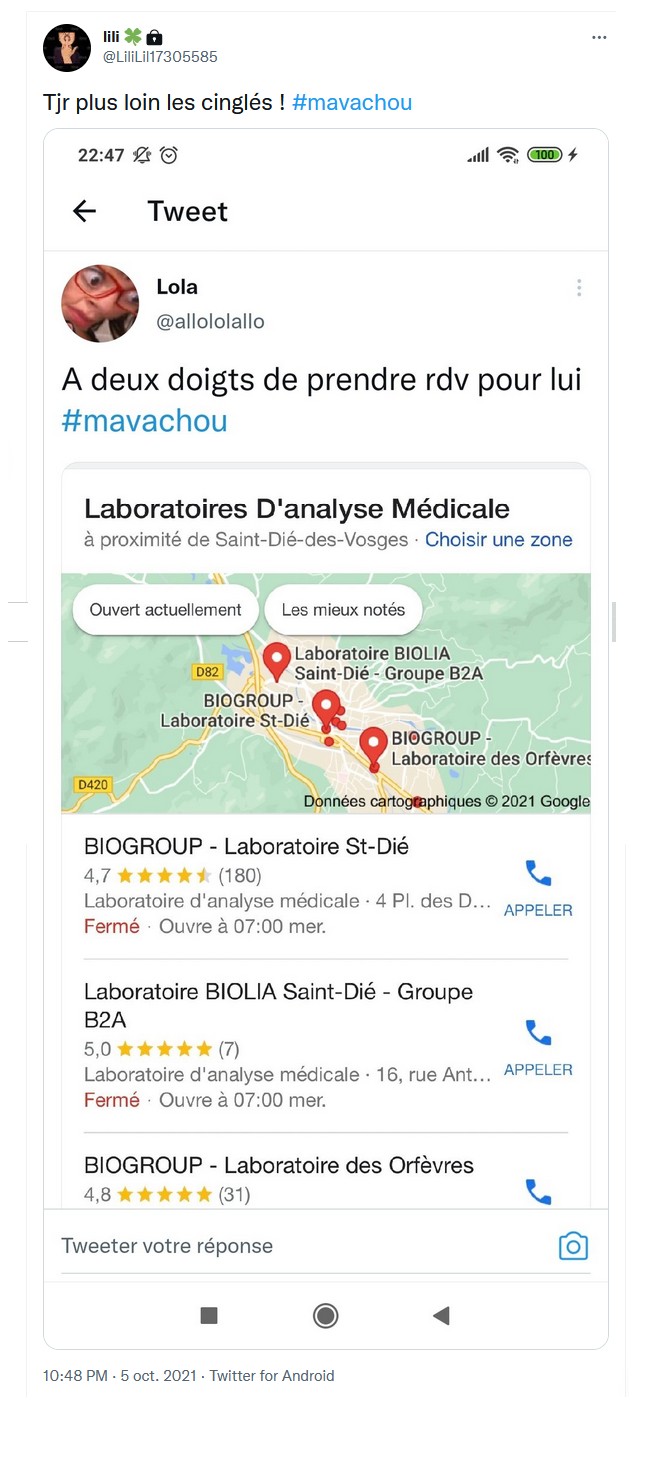Screen dimensions: 648x1464
Task: Tap phone icon for BIOGROUP Laboratoire St-Dié
Action: click(538, 875)
